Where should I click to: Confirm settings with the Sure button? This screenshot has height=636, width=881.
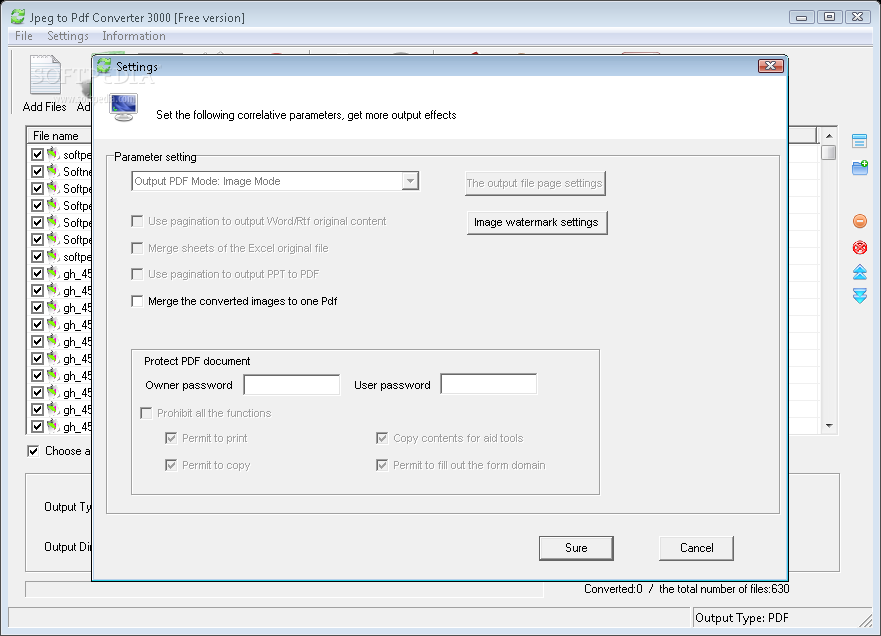point(576,548)
